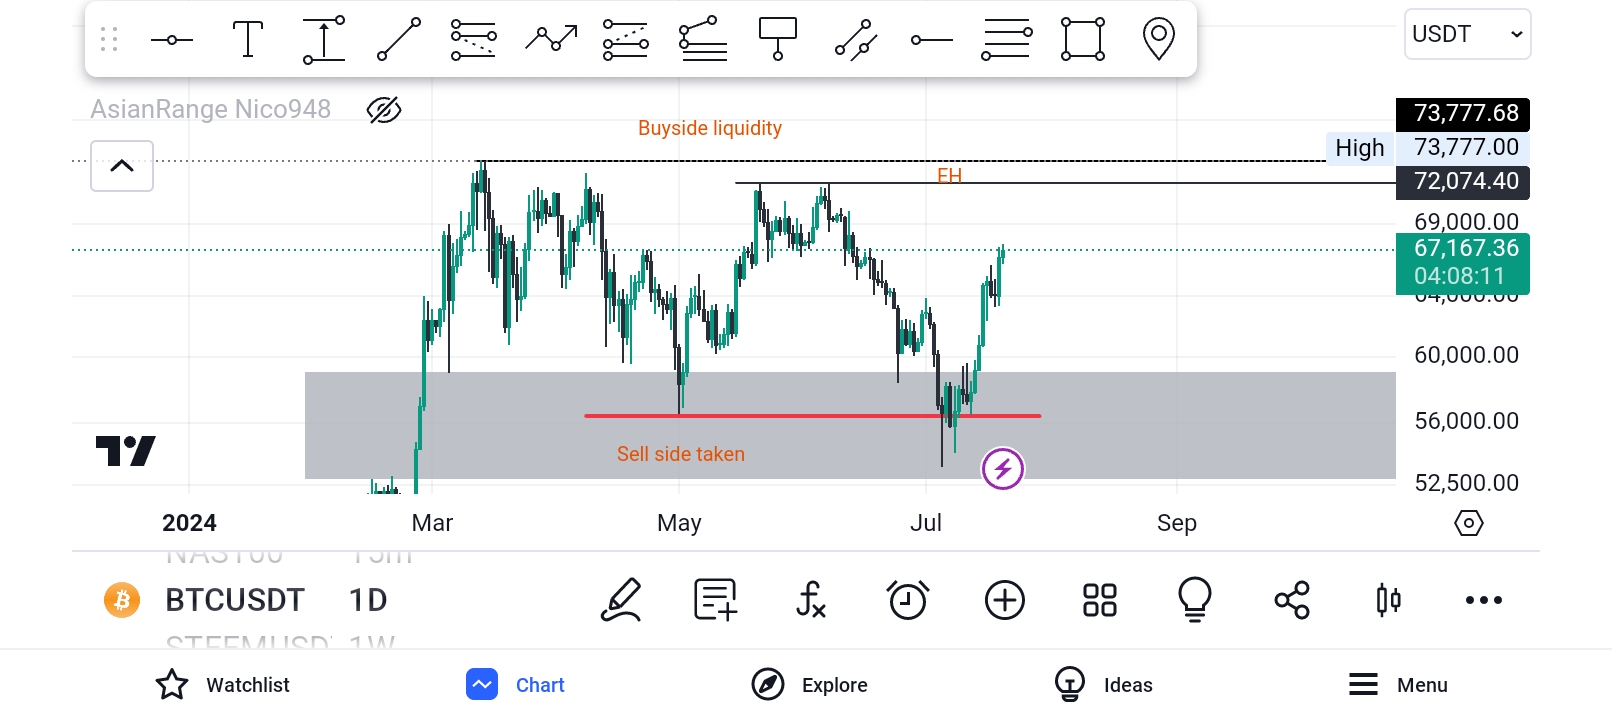Select the BTCUSDT symbol name
This screenshot has width=1612, height=720.
[235, 600]
